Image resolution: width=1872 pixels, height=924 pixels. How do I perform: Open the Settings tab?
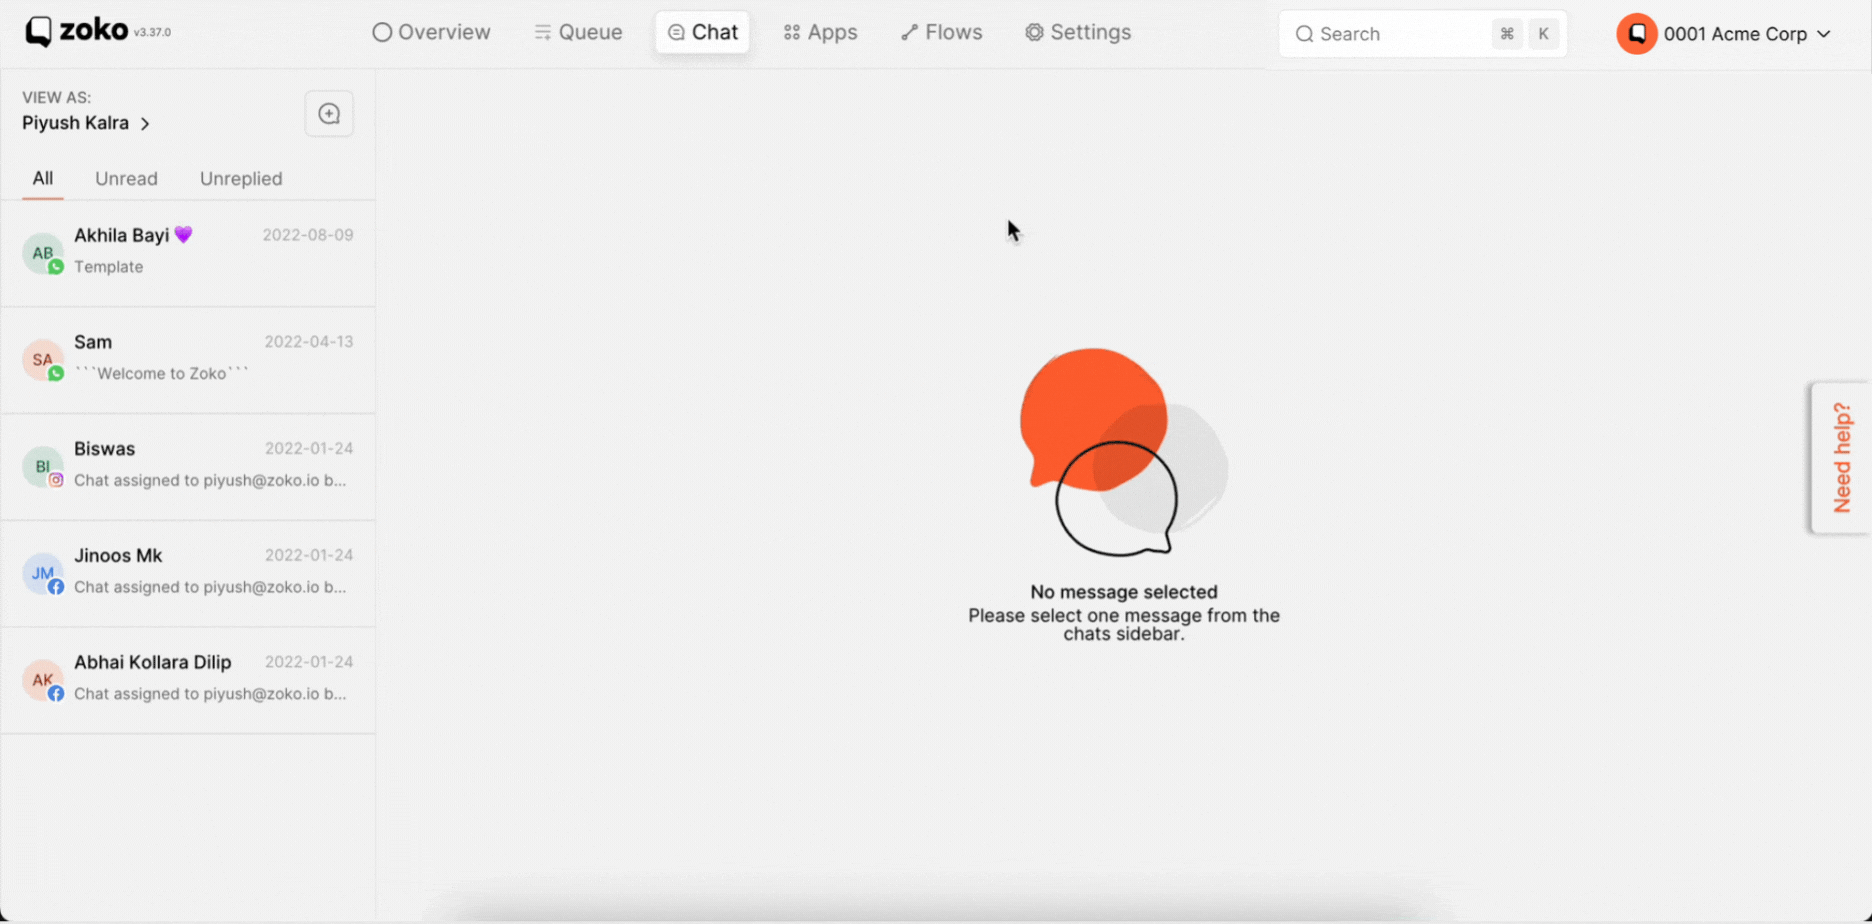(1078, 32)
